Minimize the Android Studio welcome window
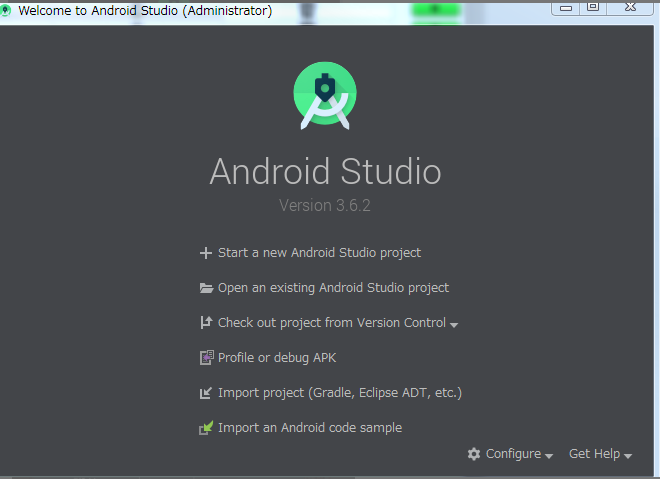Image resolution: width=660 pixels, height=479 pixels. [566, 8]
